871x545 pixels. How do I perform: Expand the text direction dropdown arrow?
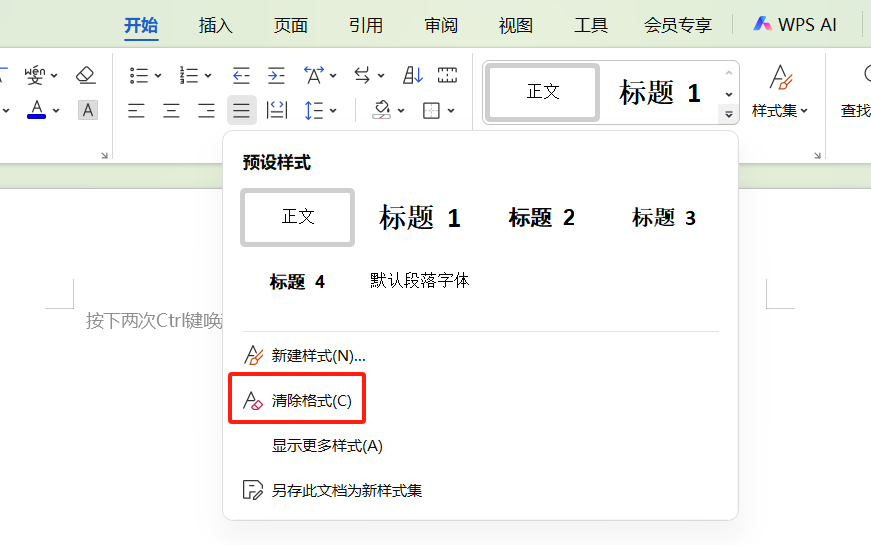381,76
